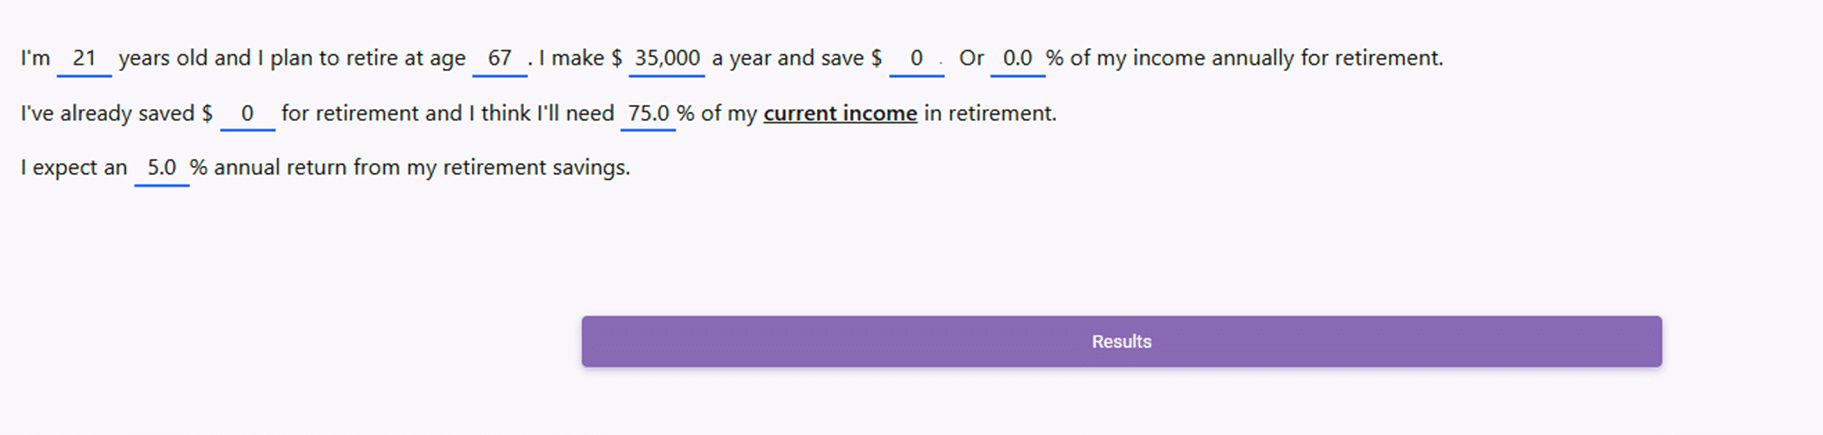Edit the "I expect an" return rate input
The width and height of the screenshot is (1823, 435).
pyautogui.click(x=161, y=168)
